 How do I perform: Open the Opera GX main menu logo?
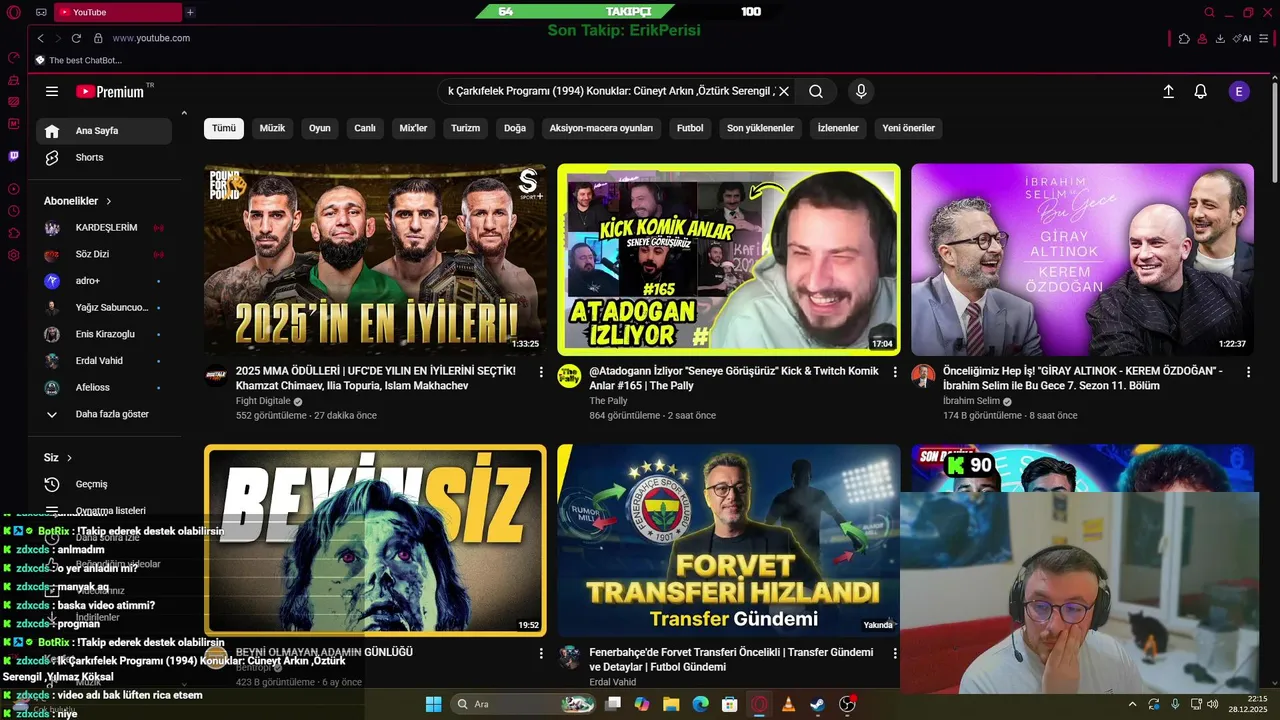click(13, 12)
